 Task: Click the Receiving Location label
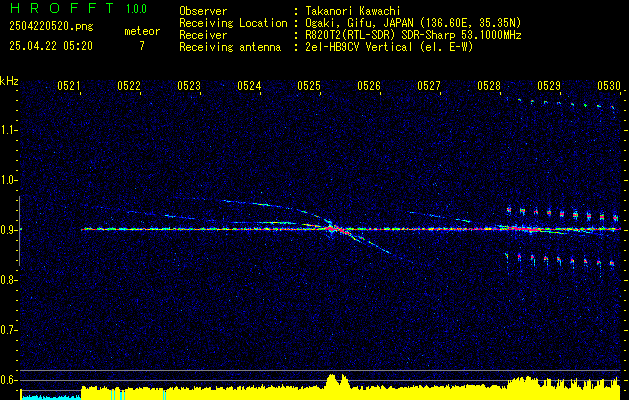(x=233, y=23)
